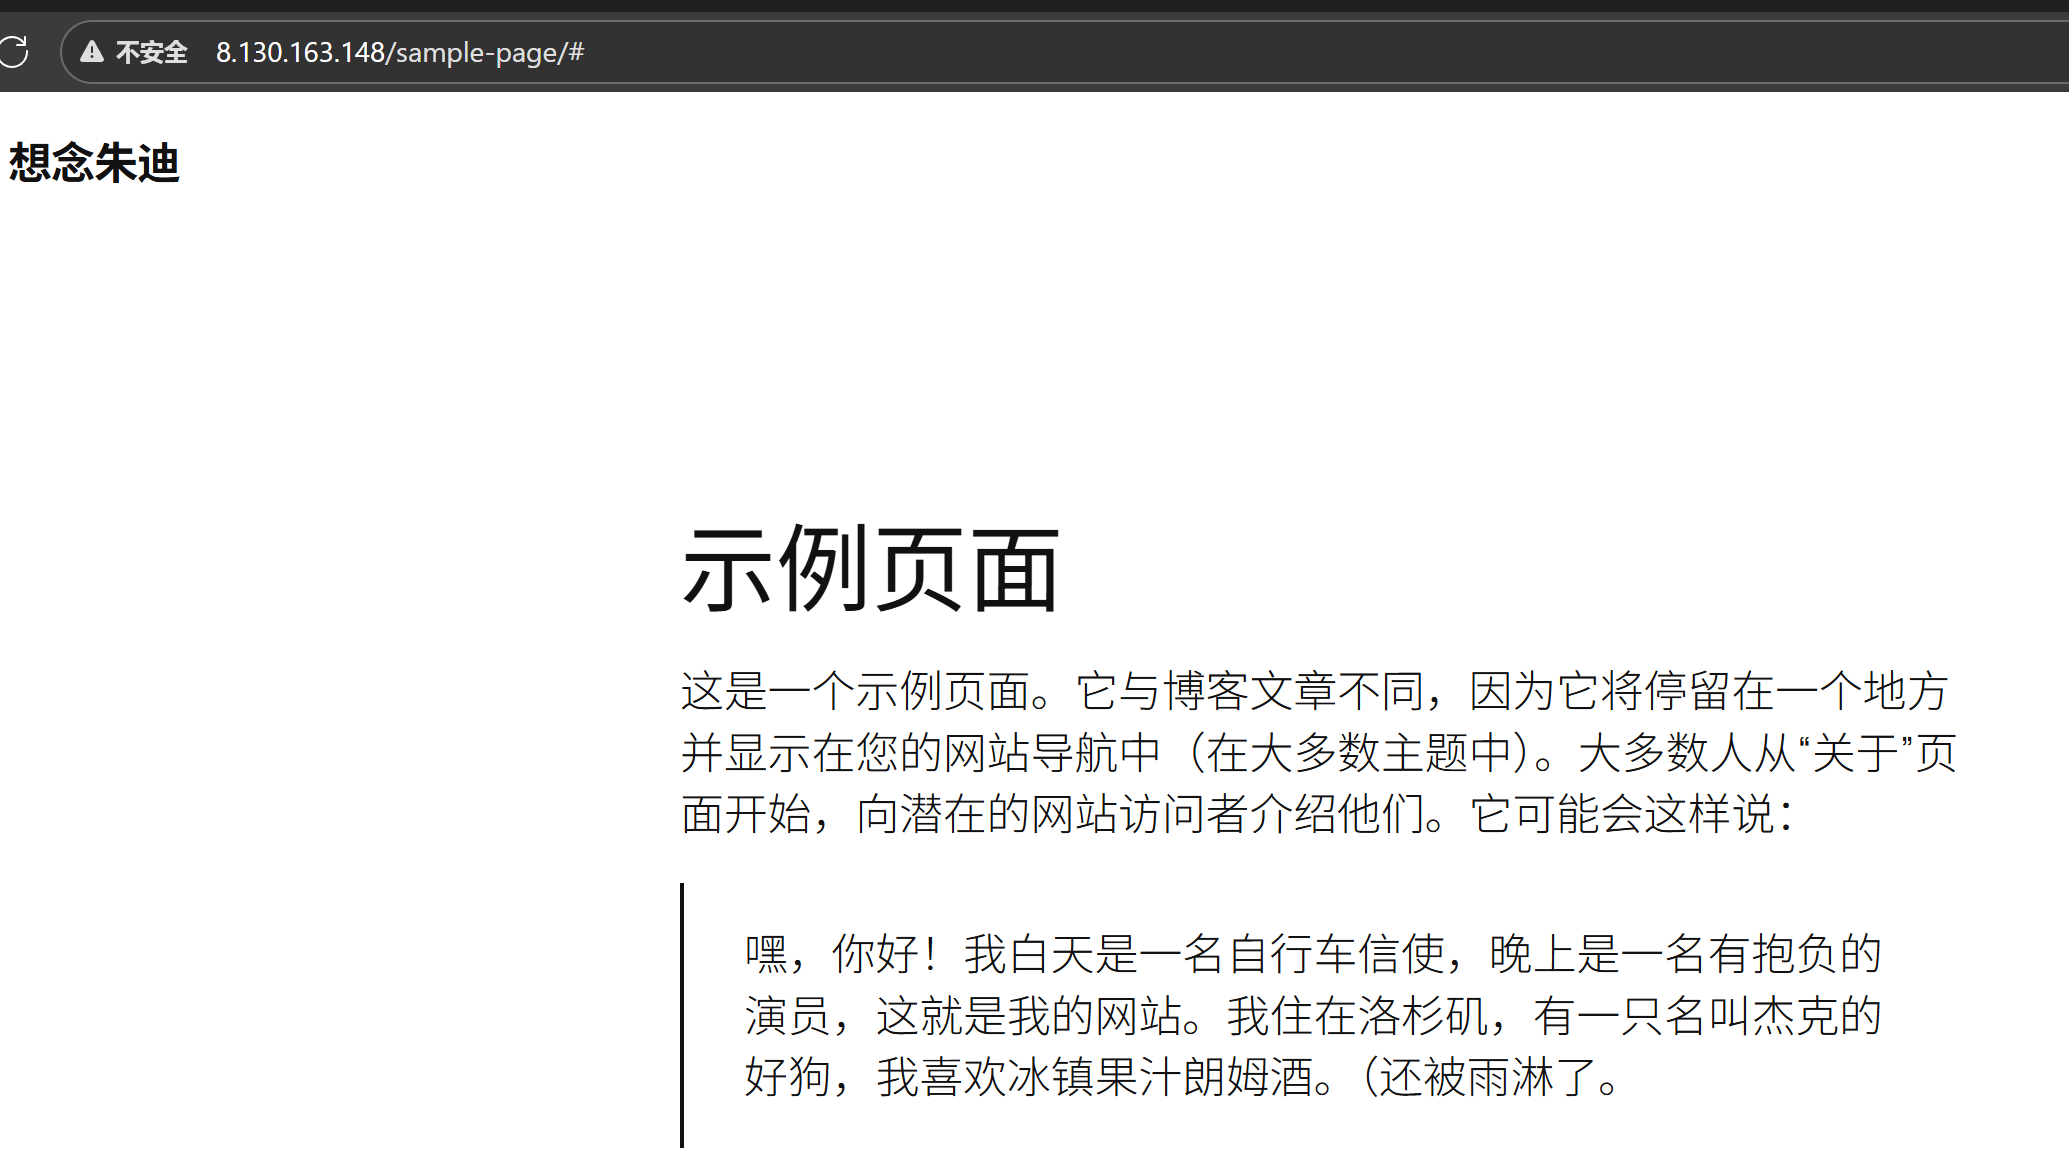Click the 示例页面 page heading
Screen dimensions: 2069x1165
click(x=870, y=569)
